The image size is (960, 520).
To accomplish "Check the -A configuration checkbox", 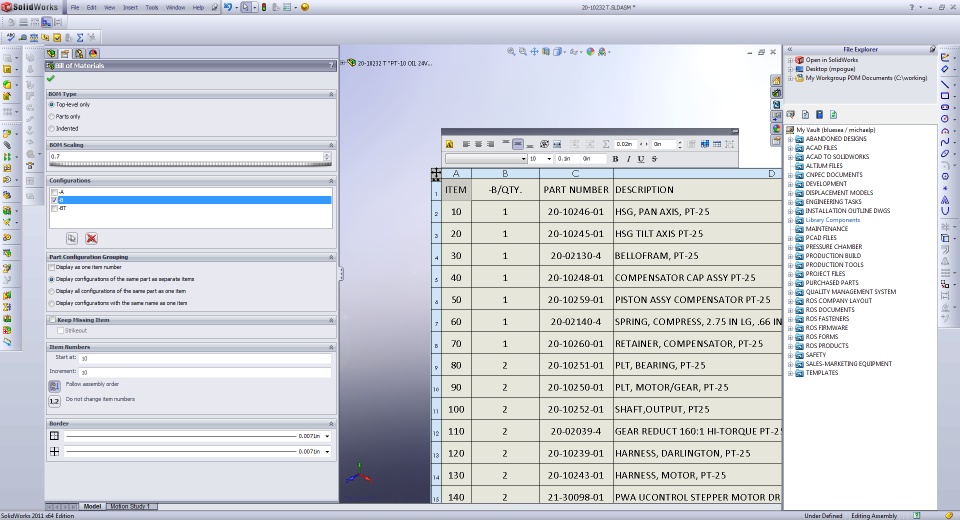I will (54, 192).
